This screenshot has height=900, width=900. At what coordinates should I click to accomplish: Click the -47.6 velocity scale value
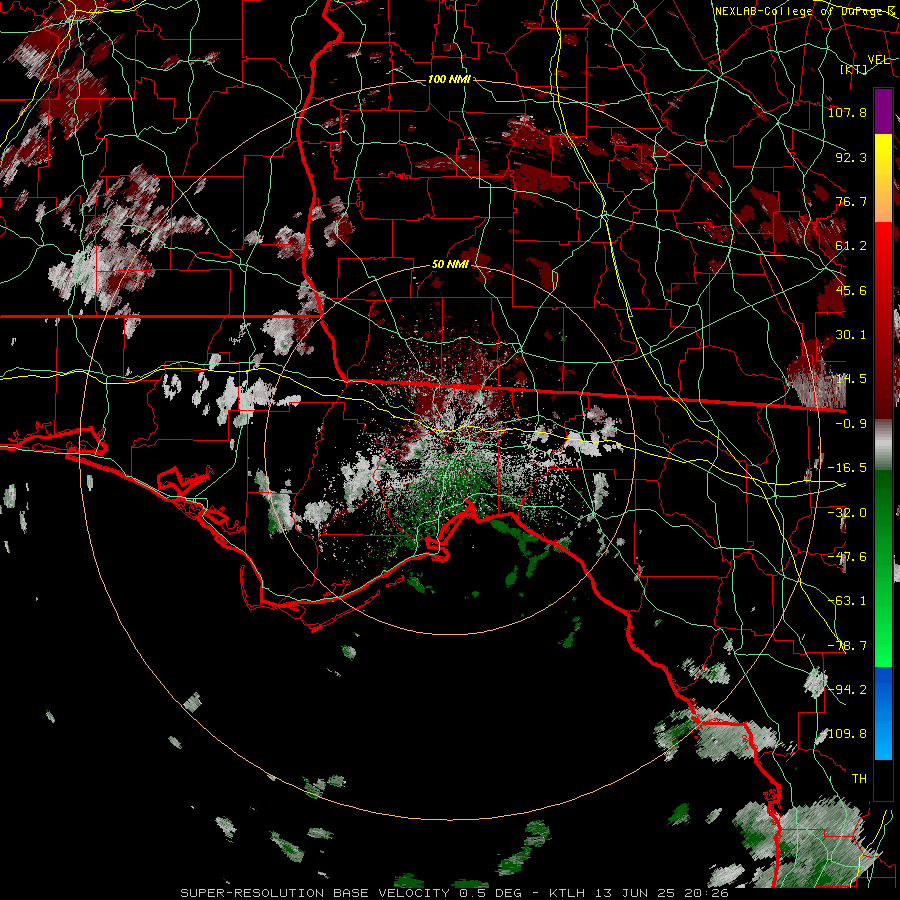847,557
